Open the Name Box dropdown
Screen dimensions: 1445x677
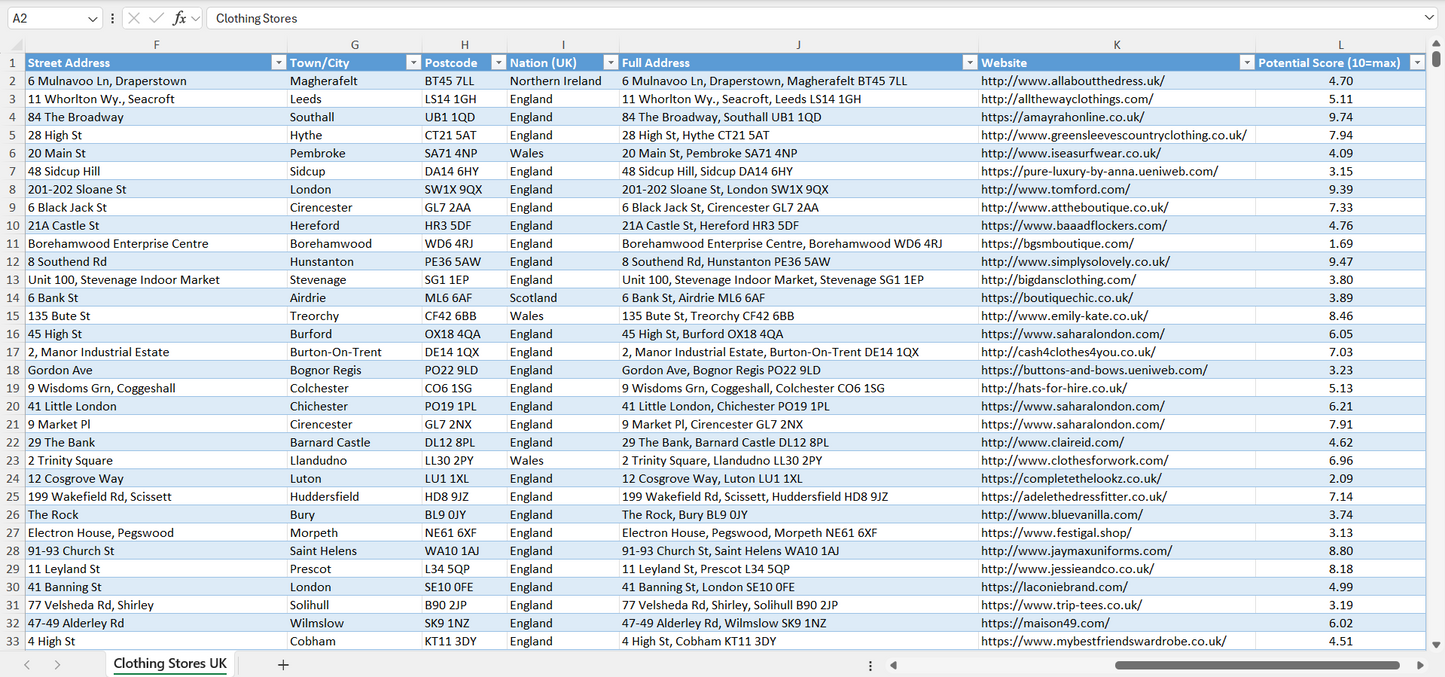(94, 18)
